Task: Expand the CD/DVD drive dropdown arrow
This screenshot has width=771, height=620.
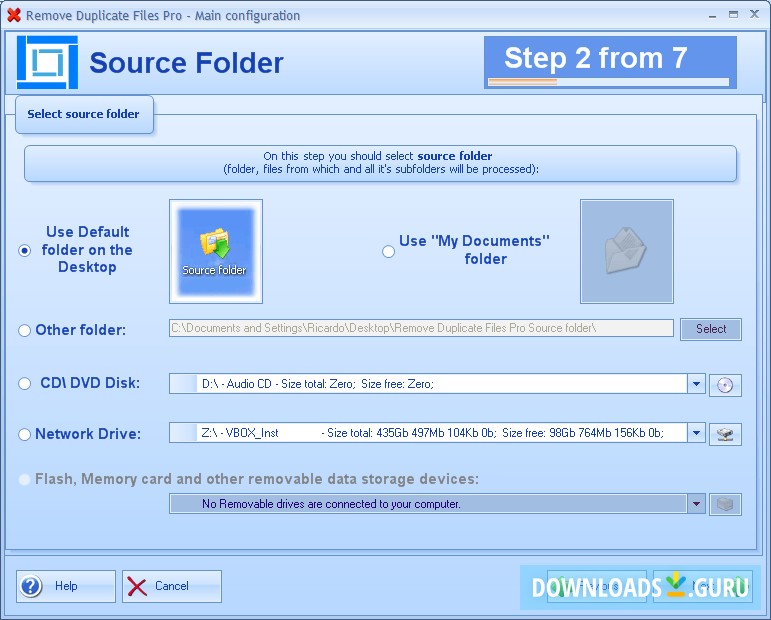Action: 696,384
